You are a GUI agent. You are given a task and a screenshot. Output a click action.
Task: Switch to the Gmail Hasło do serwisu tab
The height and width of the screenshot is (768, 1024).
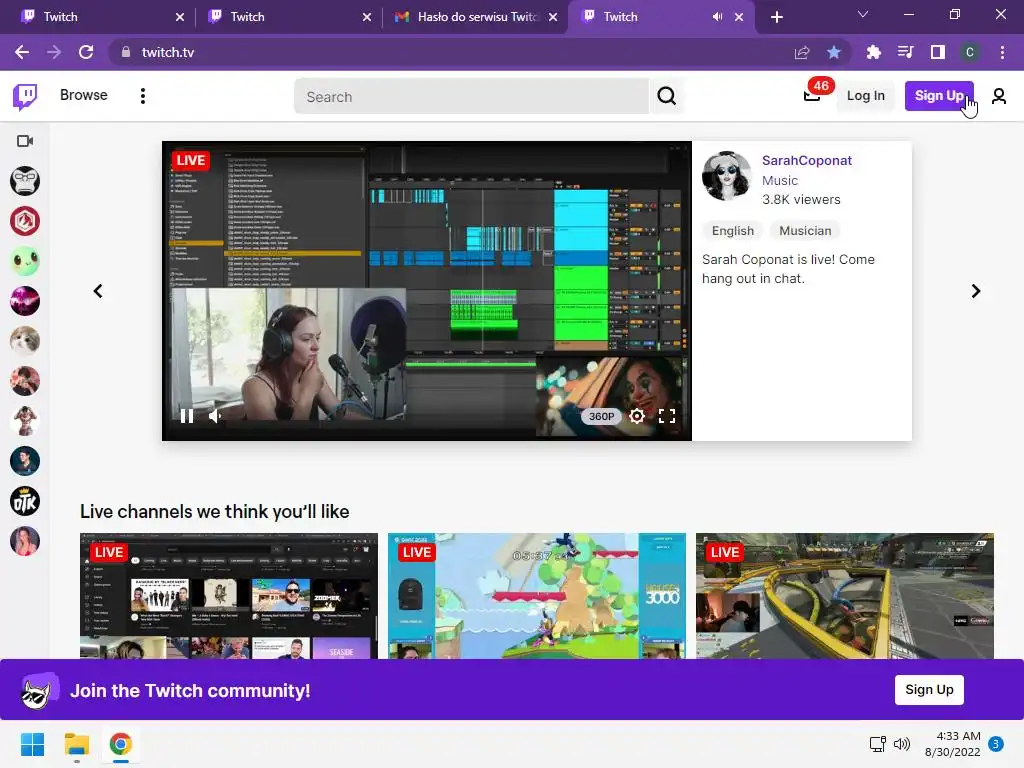(x=475, y=17)
